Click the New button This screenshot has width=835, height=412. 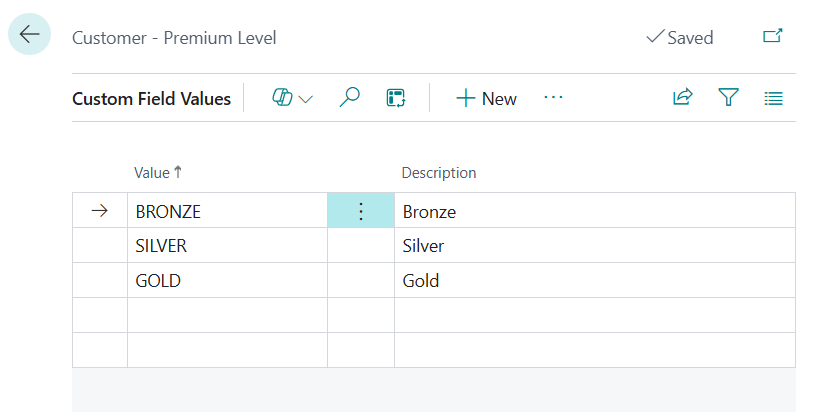point(486,98)
